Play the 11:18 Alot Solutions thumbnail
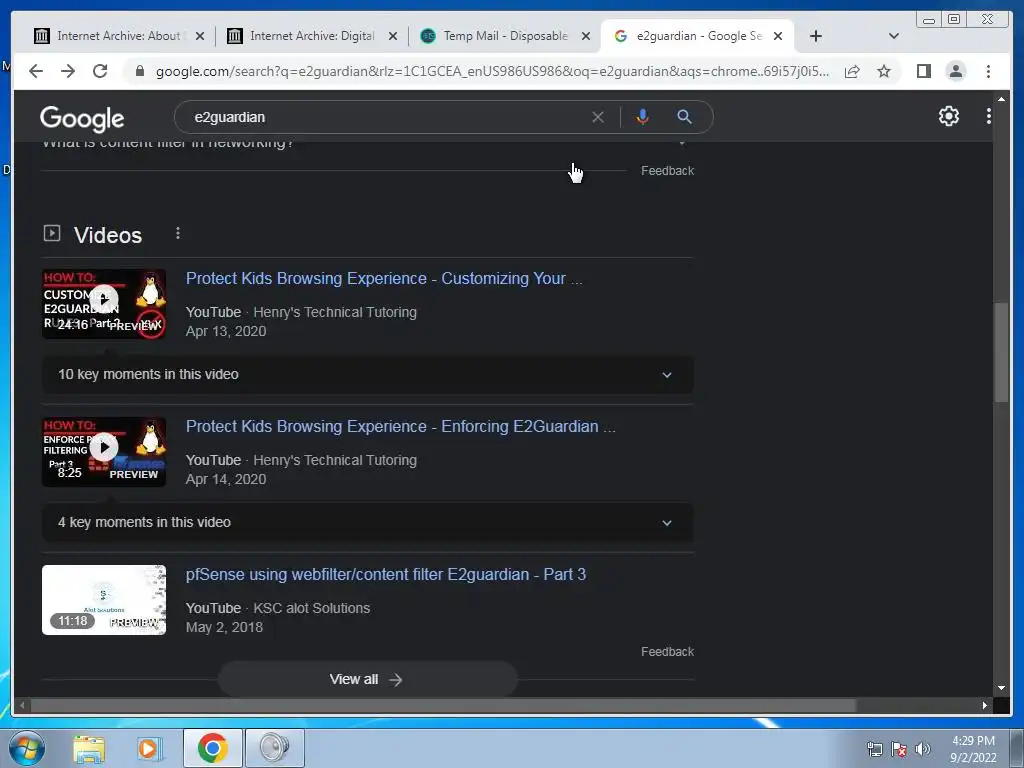This screenshot has height=768, width=1024. 104,600
